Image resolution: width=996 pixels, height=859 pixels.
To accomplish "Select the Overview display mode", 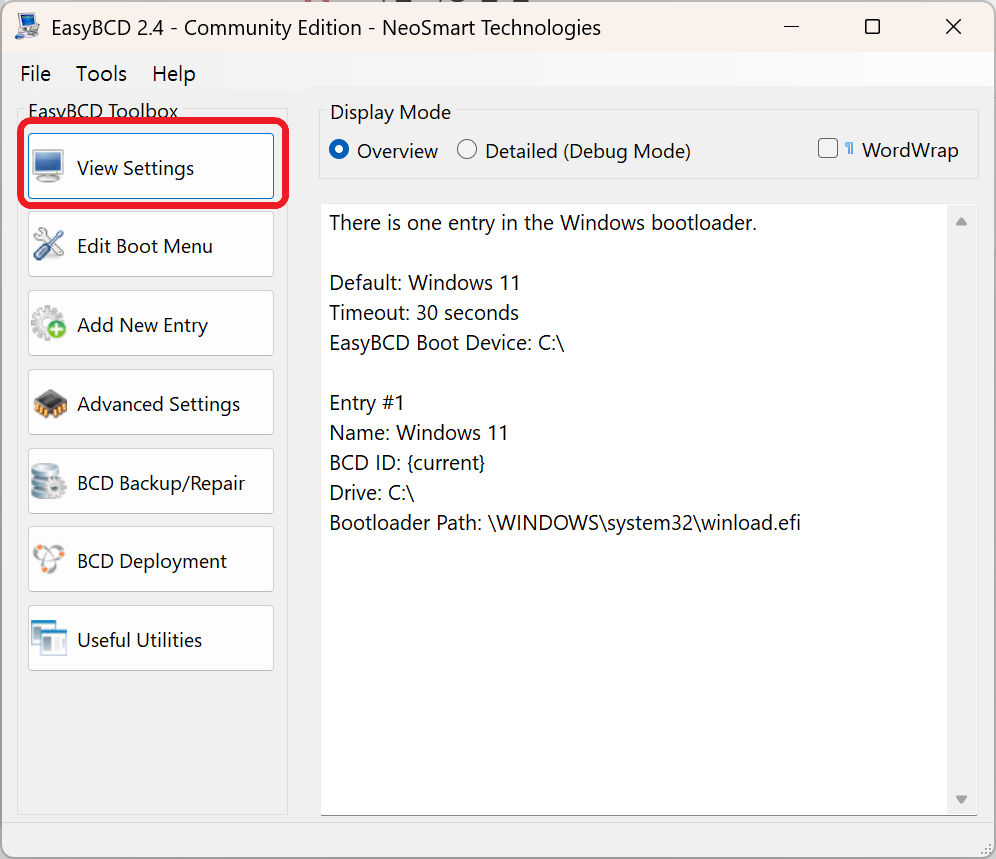I will pyautogui.click(x=340, y=150).
